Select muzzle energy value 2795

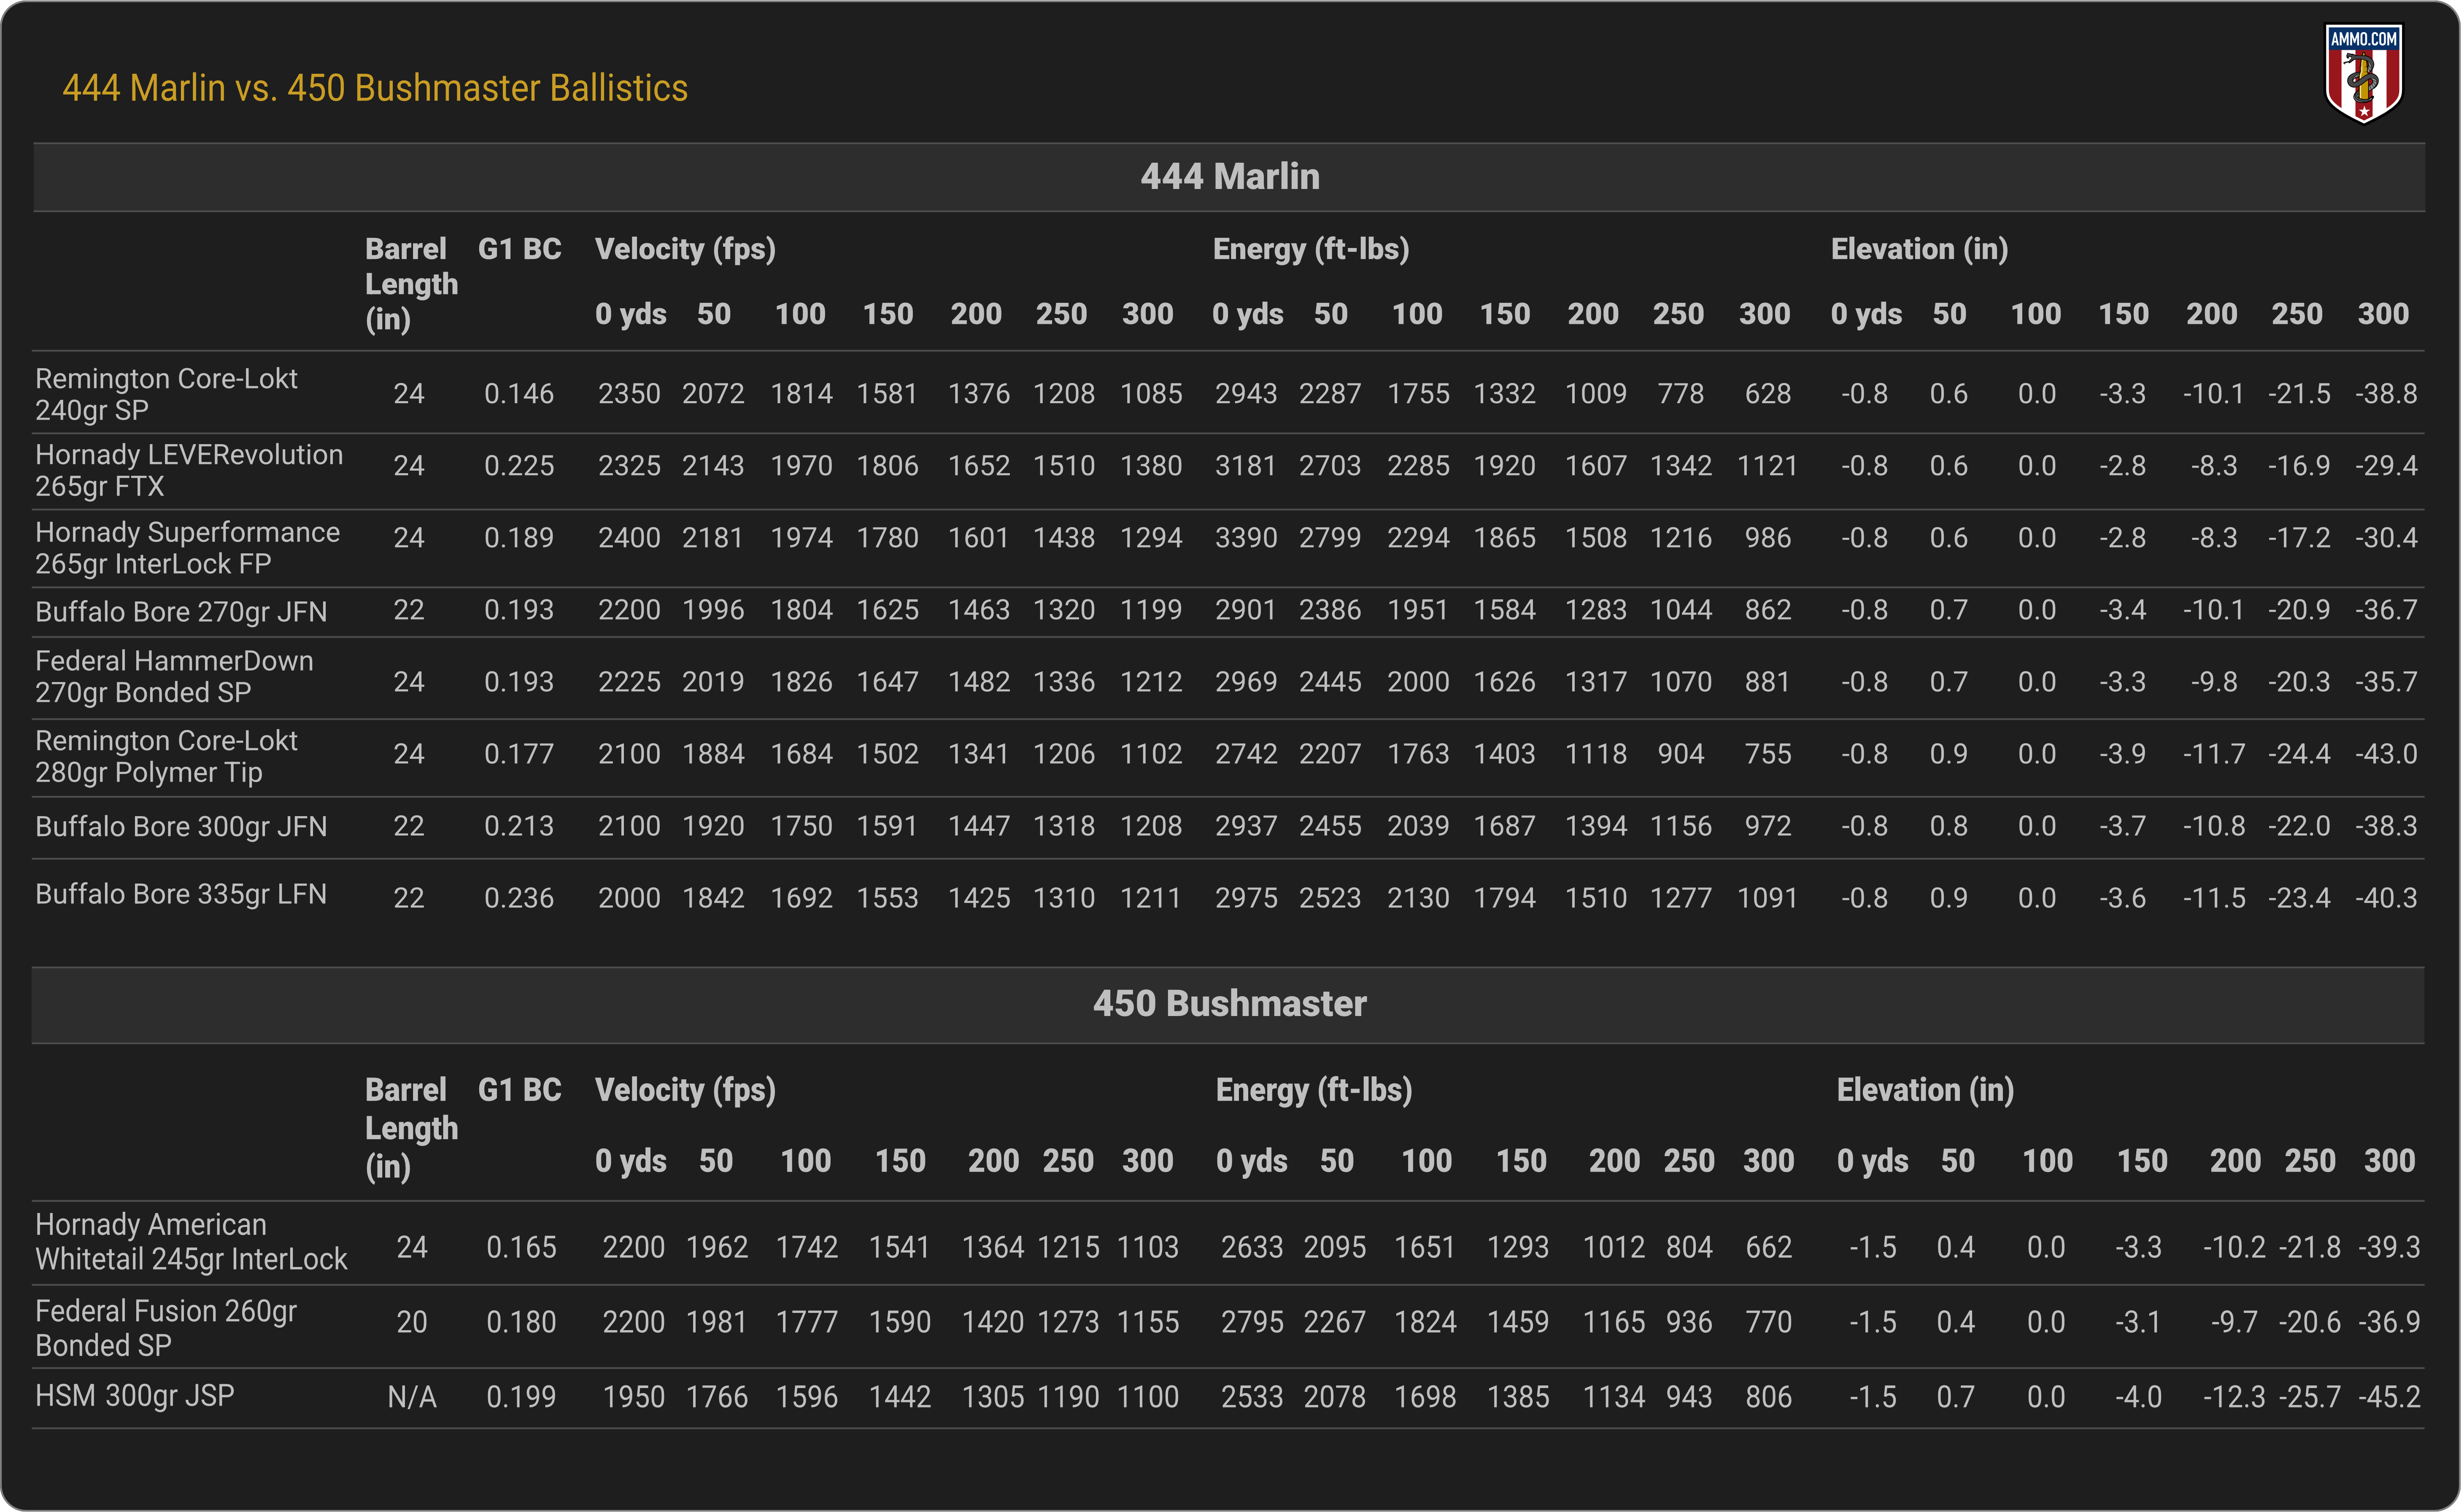pyautogui.click(x=1252, y=1322)
